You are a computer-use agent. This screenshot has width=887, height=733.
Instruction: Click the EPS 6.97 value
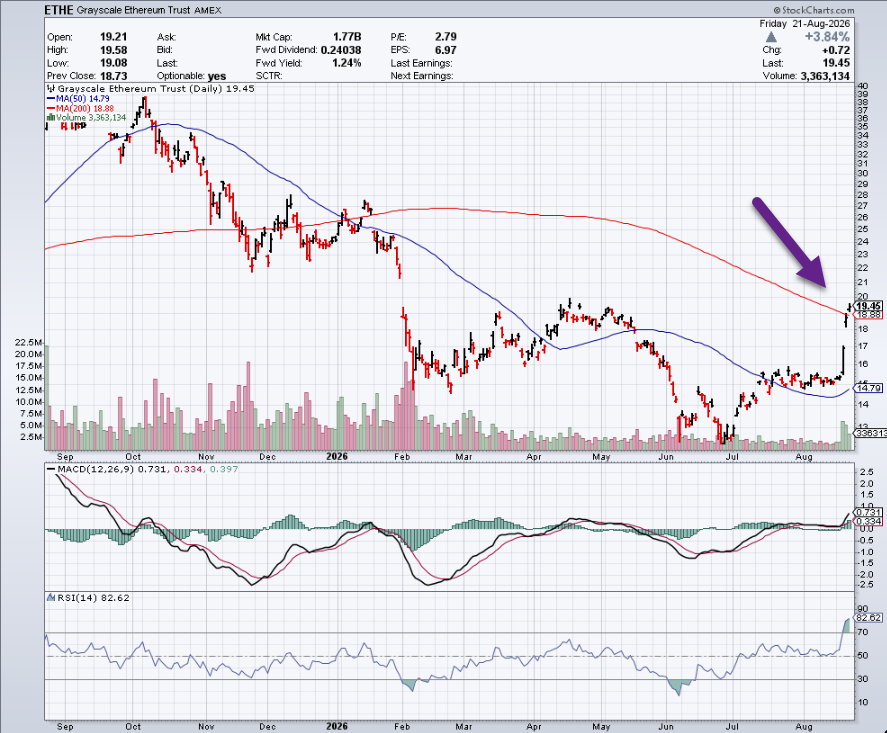coord(446,50)
